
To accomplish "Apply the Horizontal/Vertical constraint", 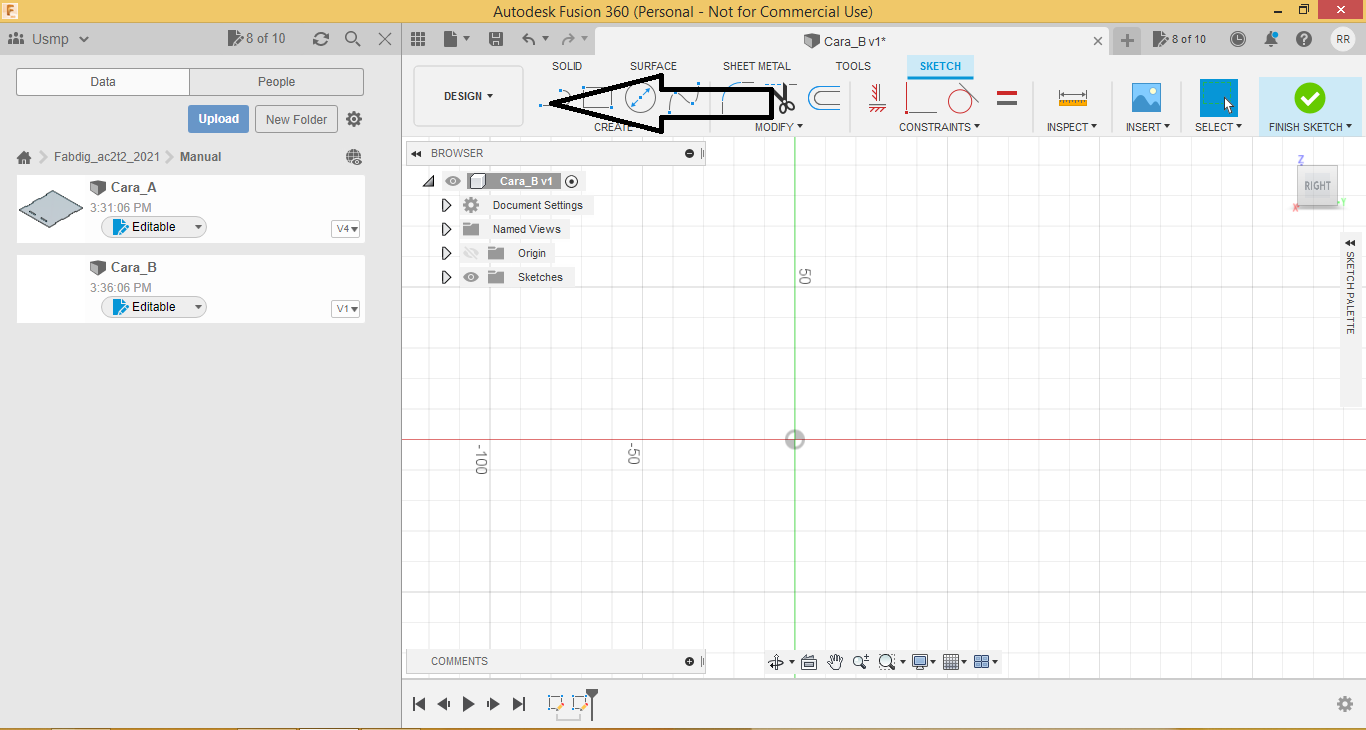I will 877,98.
